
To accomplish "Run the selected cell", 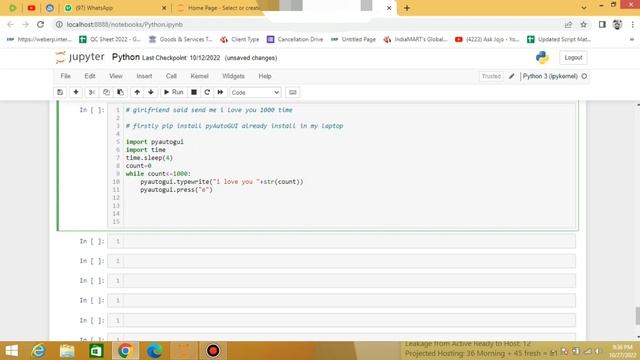I will click(173, 92).
